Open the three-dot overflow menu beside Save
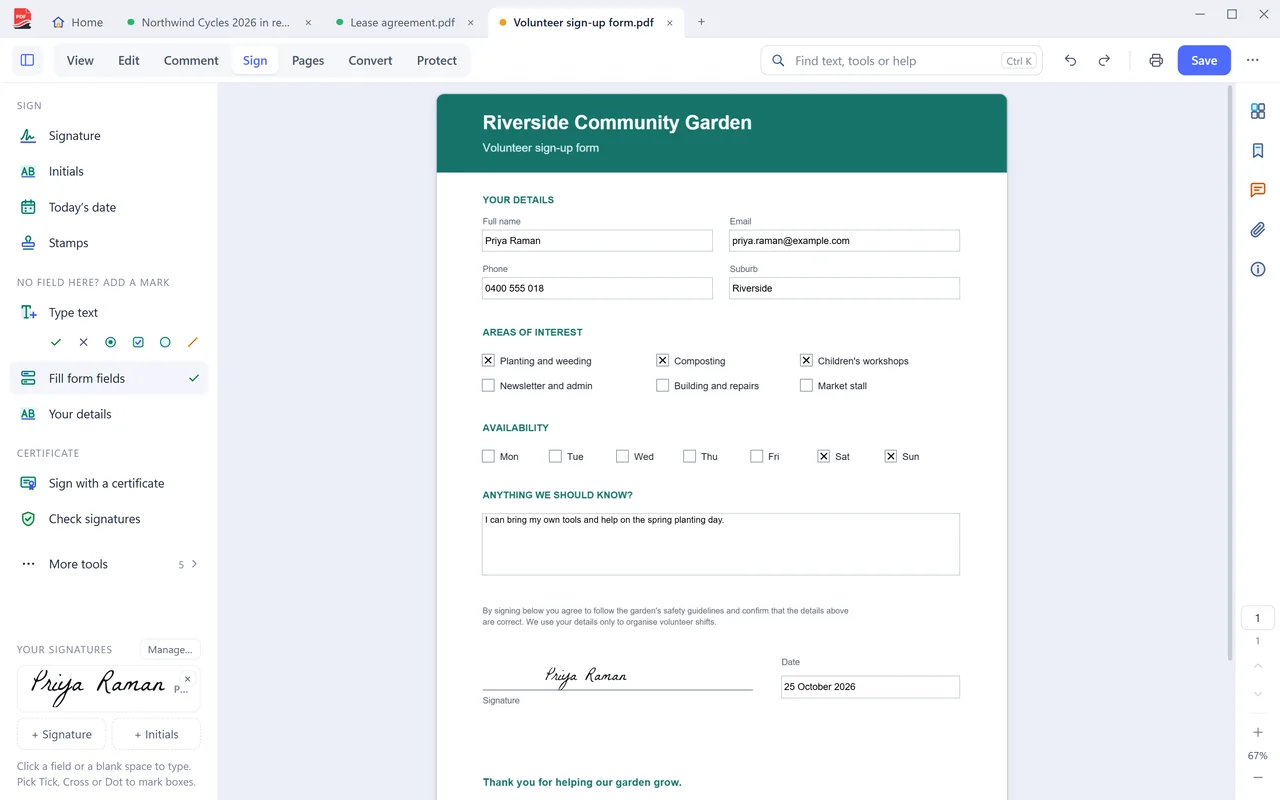The width and height of the screenshot is (1280, 800). click(x=1253, y=60)
